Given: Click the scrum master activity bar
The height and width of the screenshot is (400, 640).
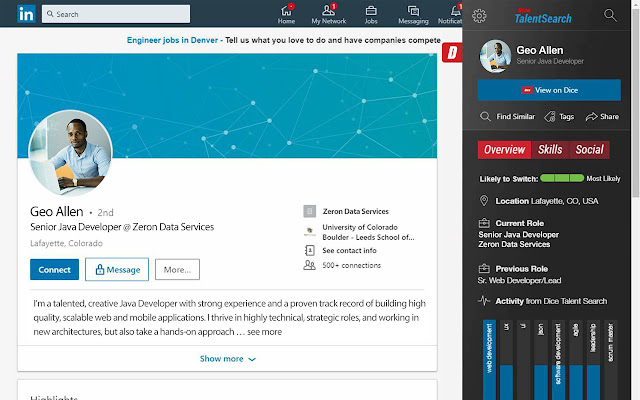Looking at the screenshot, I should (611, 360).
